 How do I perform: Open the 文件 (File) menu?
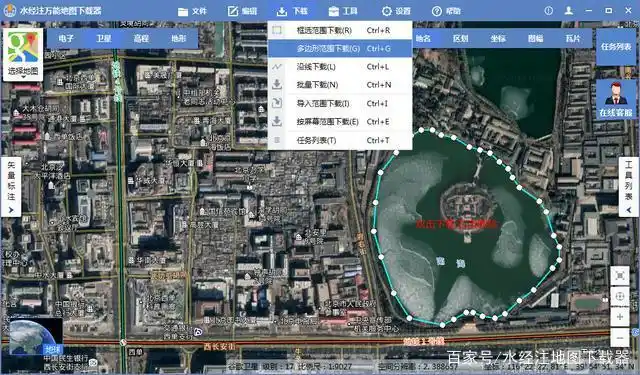(x=192, y=11)
